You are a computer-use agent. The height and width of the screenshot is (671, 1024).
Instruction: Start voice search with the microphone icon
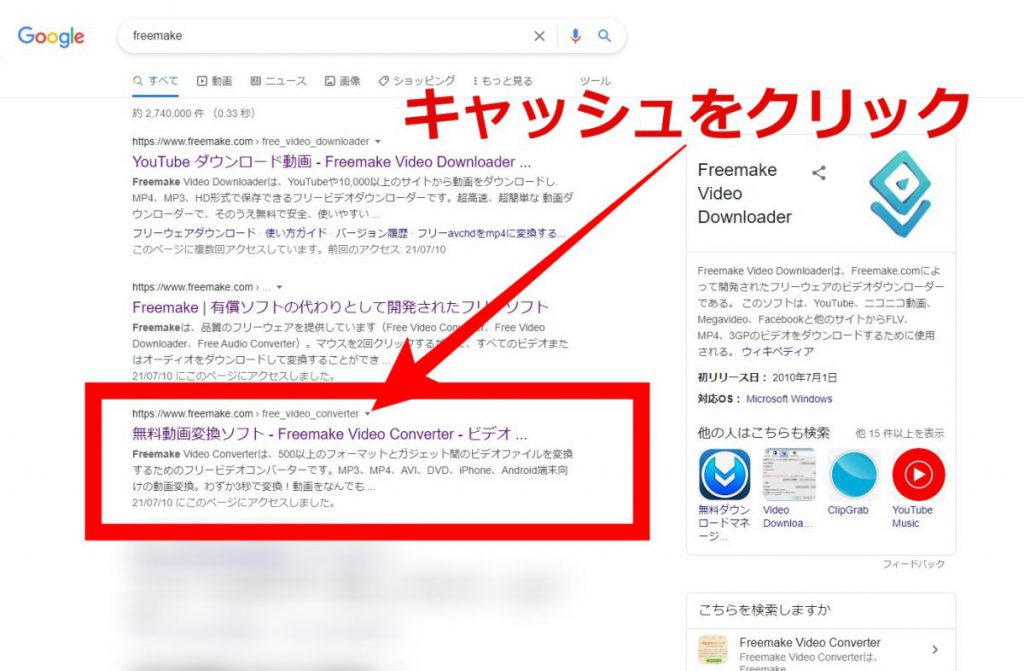pos(575,36)
